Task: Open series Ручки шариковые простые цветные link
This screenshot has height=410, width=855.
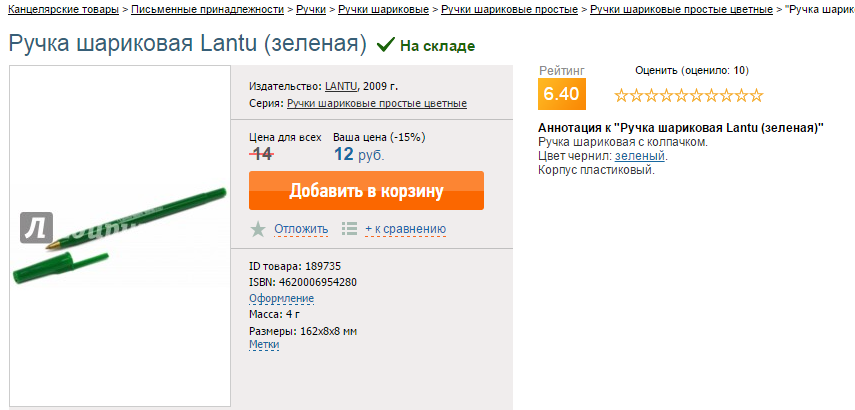Action: 377,104
